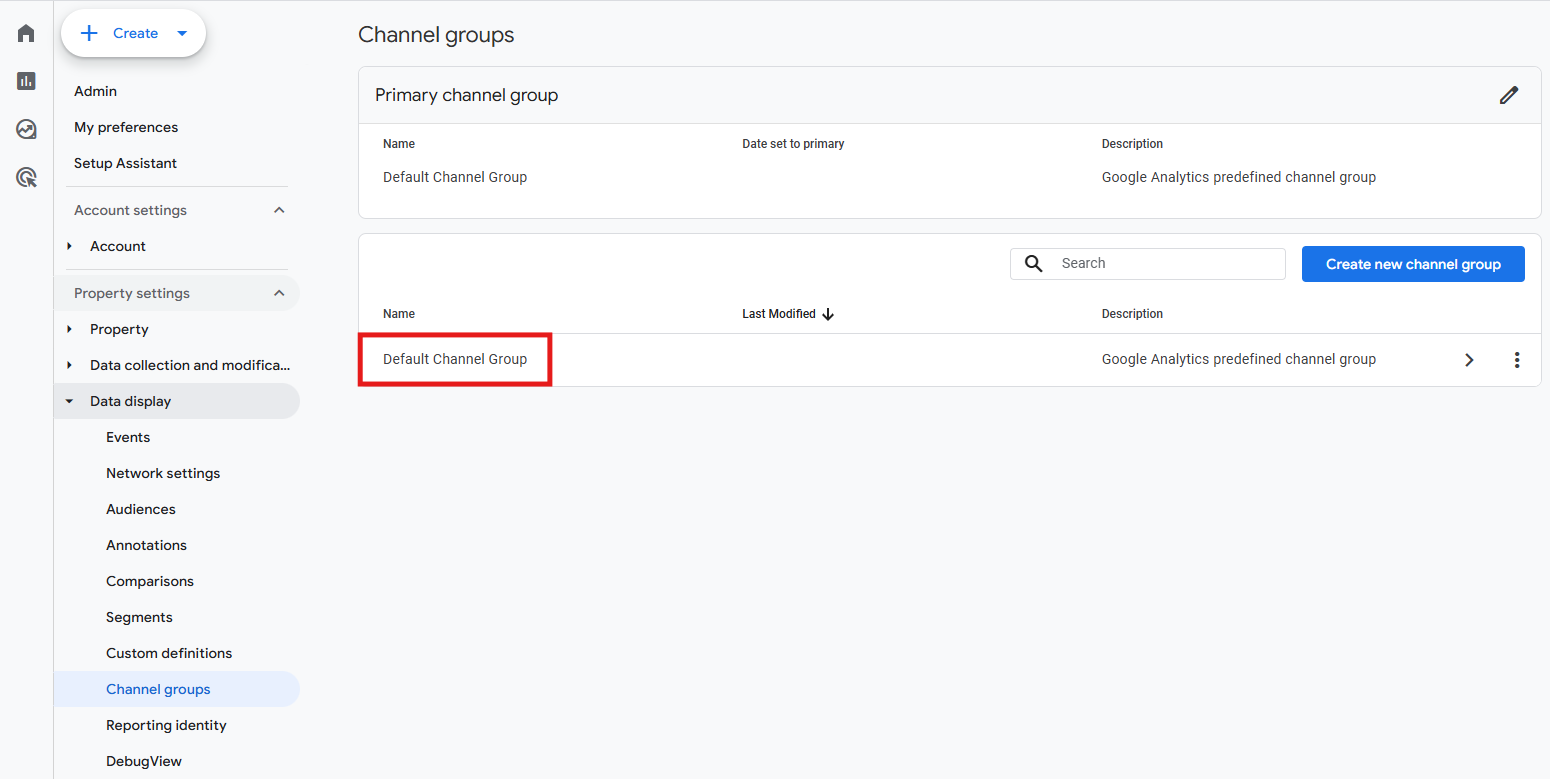Expand the Property tree item
Image resolution: width=1550 pixels, height=779 pixels.
(69, 329)
